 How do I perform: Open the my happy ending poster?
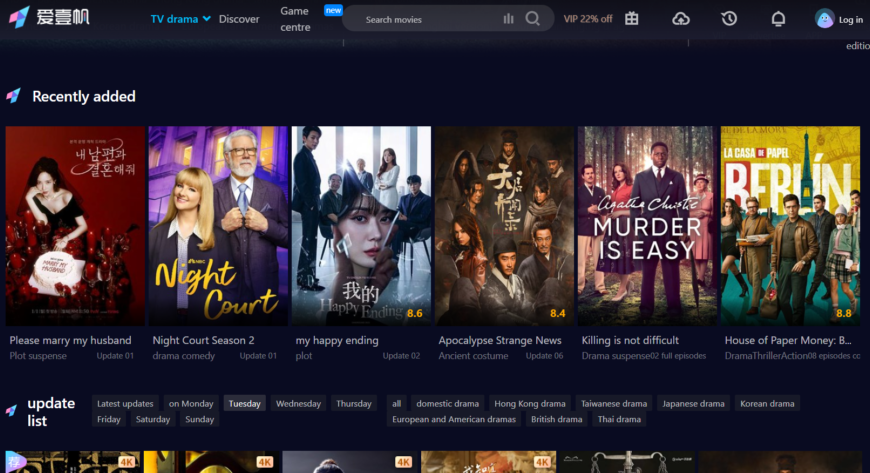tap(361, 226)
